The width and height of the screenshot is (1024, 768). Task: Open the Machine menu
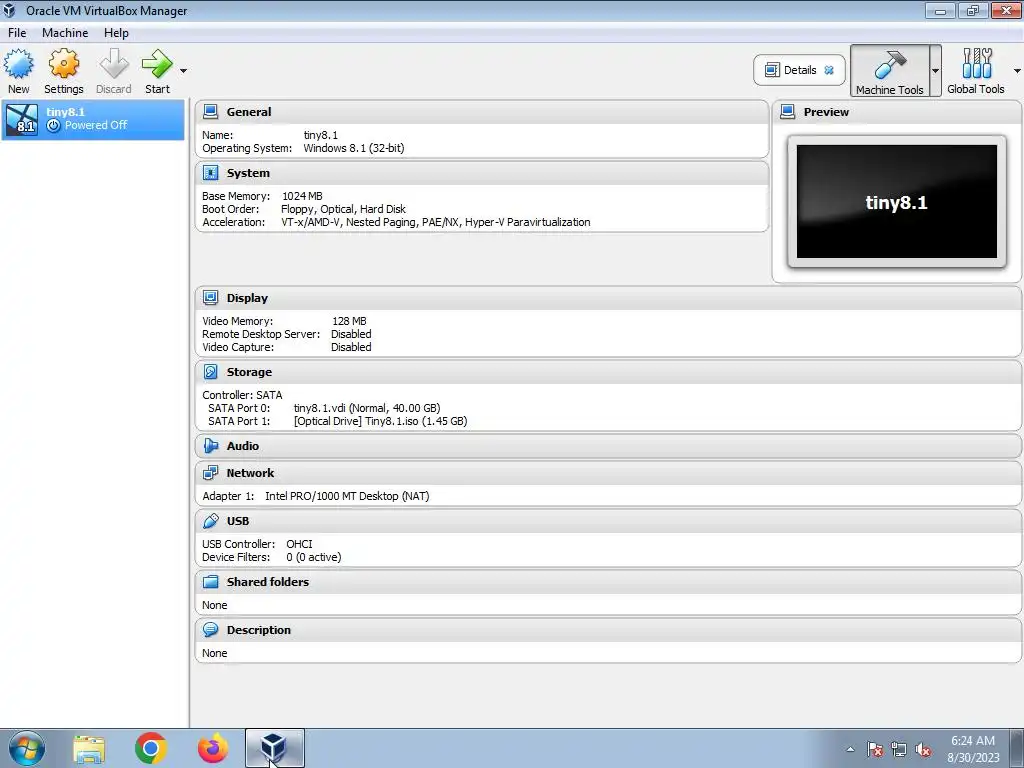[x=65, y=33]
